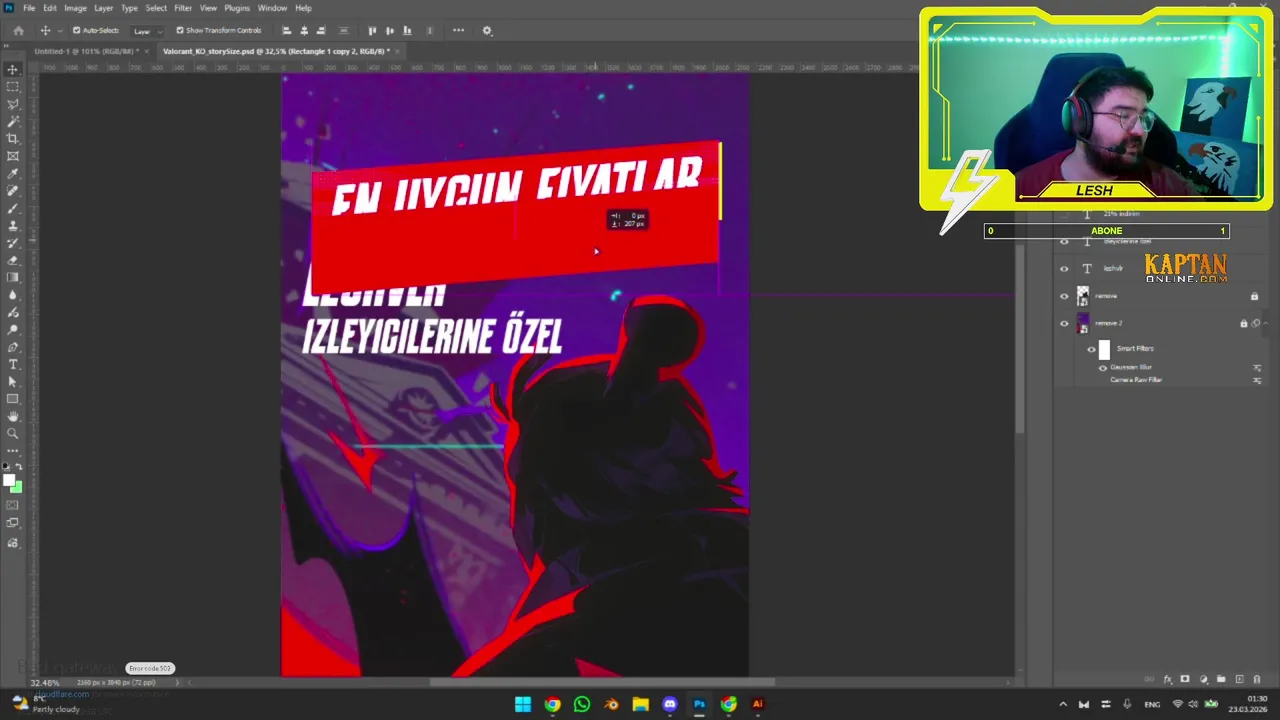The width and height of the screenshot is (1280, 720).
Task: Select the Eraser tool
Action: pyautogui.click(x=13, y=260)
